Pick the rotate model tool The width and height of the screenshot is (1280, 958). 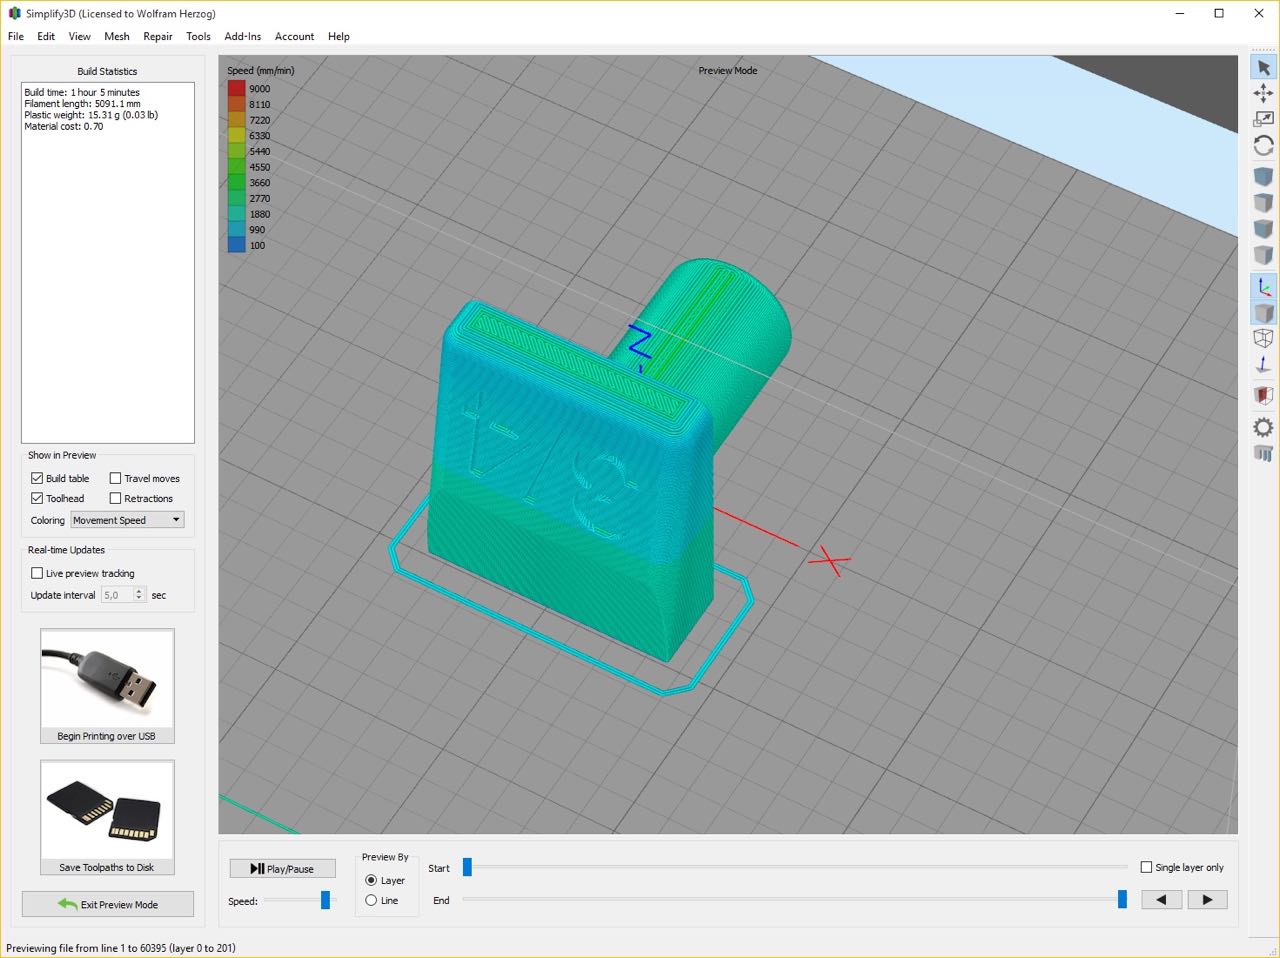(x=1263, y=145)
